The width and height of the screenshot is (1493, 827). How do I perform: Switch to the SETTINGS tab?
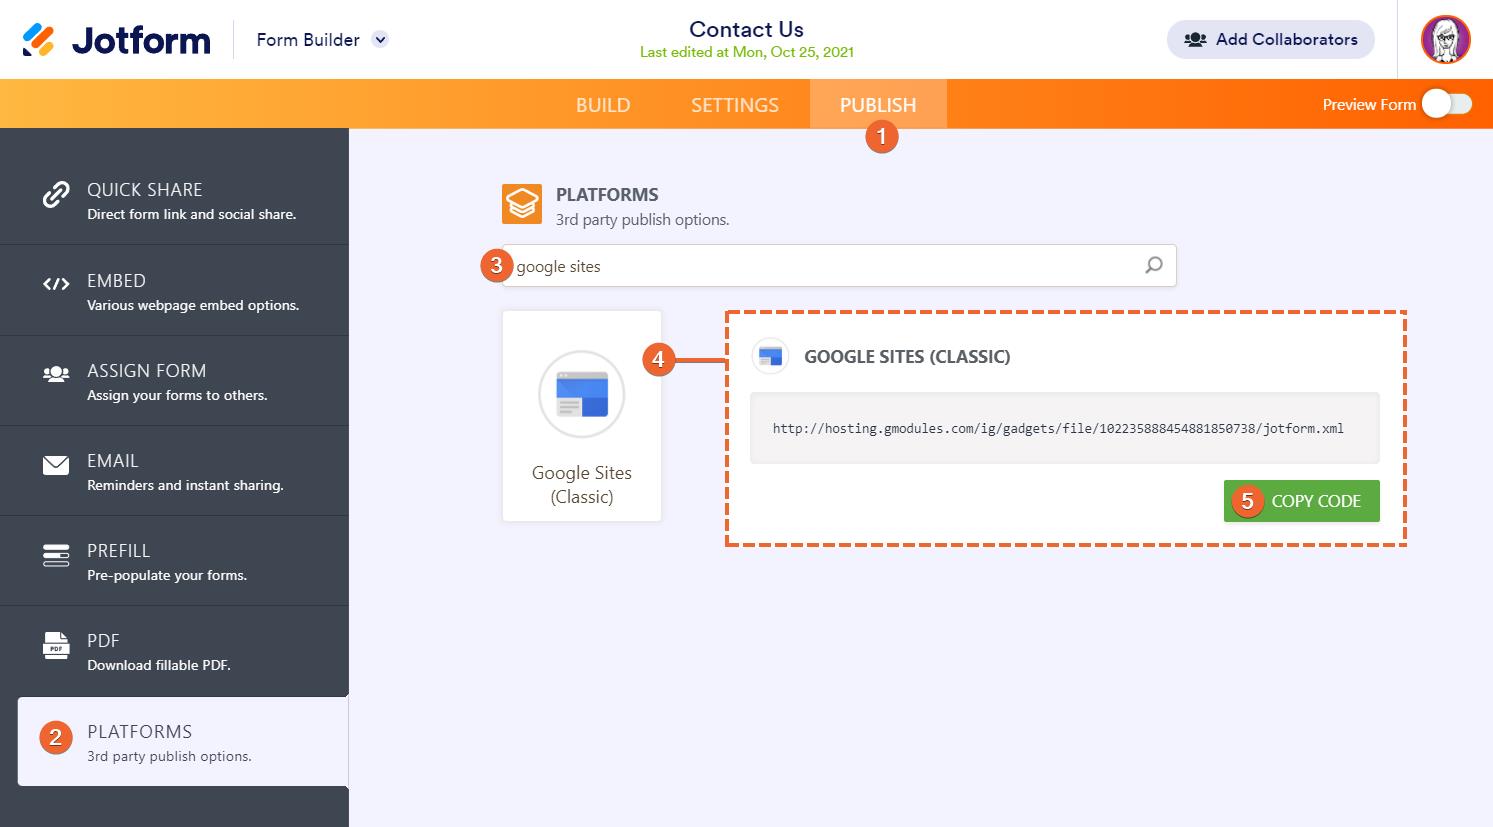pos(735,105)
